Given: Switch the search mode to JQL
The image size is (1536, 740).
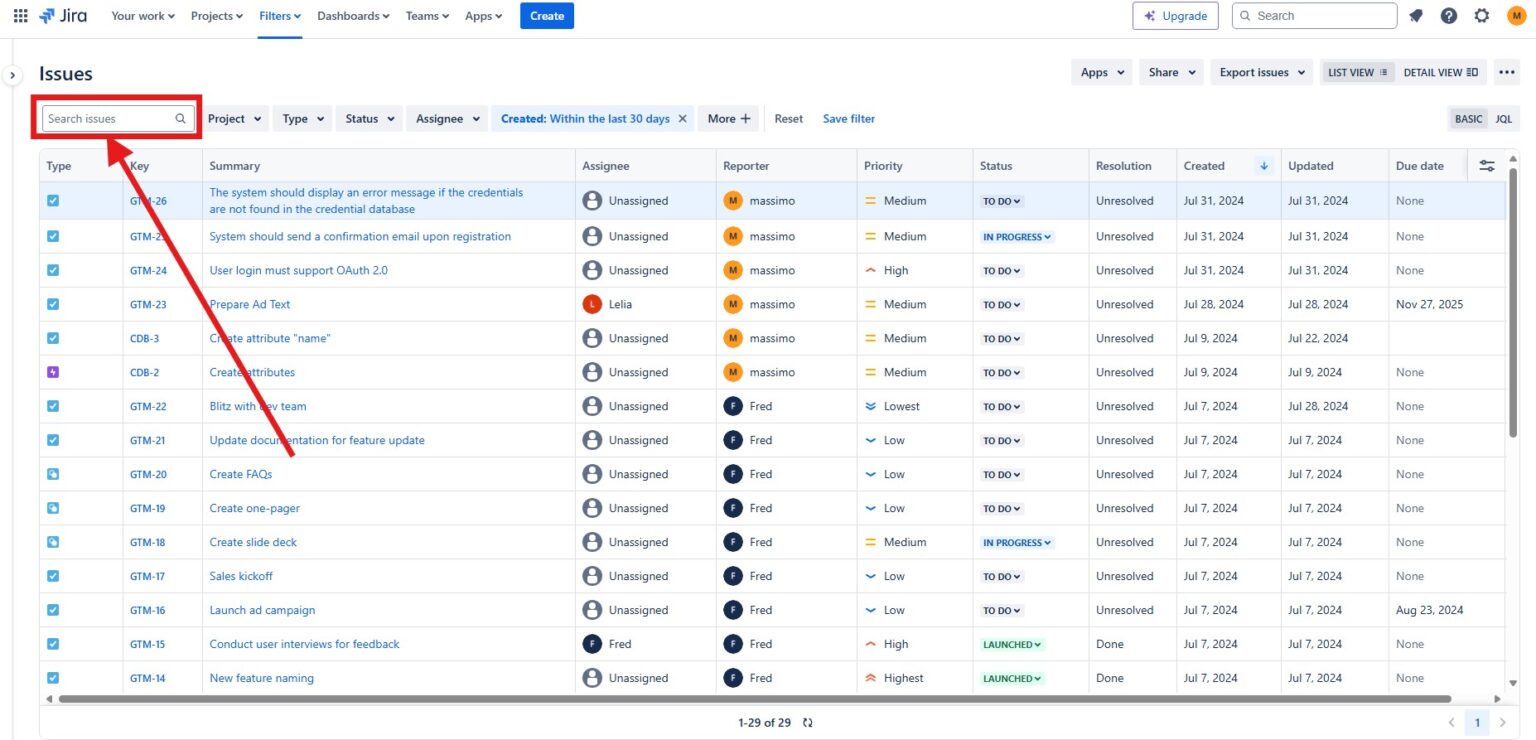Looking at the screenshot, I should pyautogui.click(x=1503, y=118).
